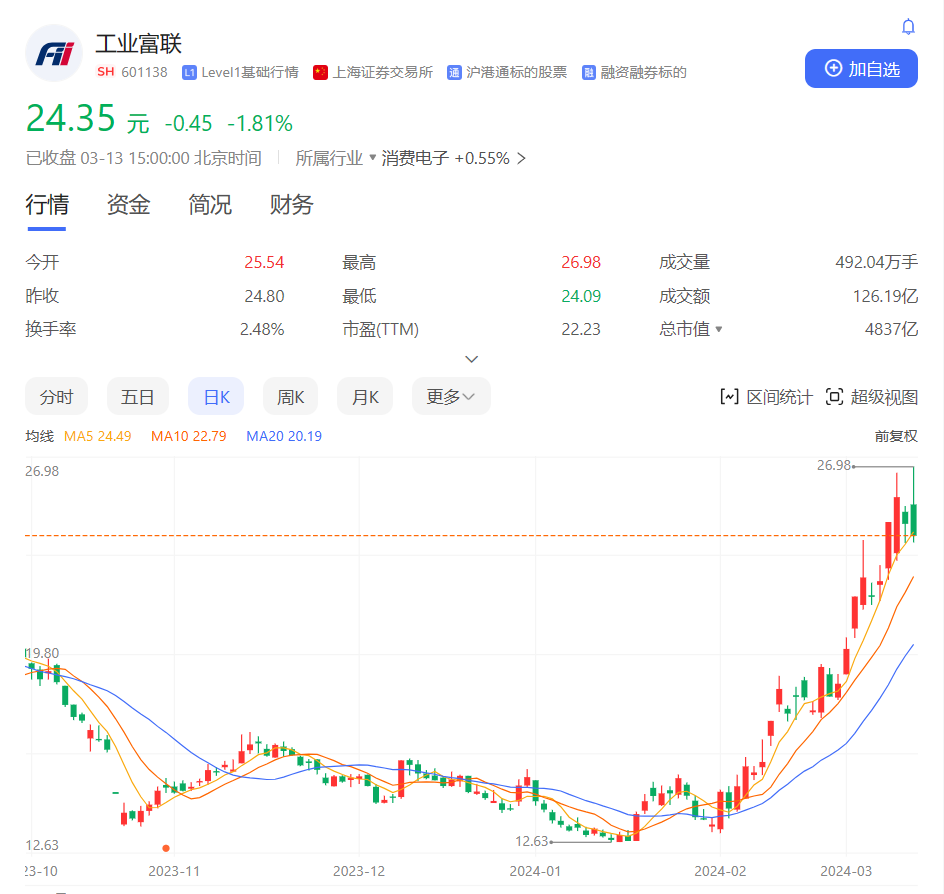Switch to the 资金 tab

pyautogui.click(x=128, y=205)
